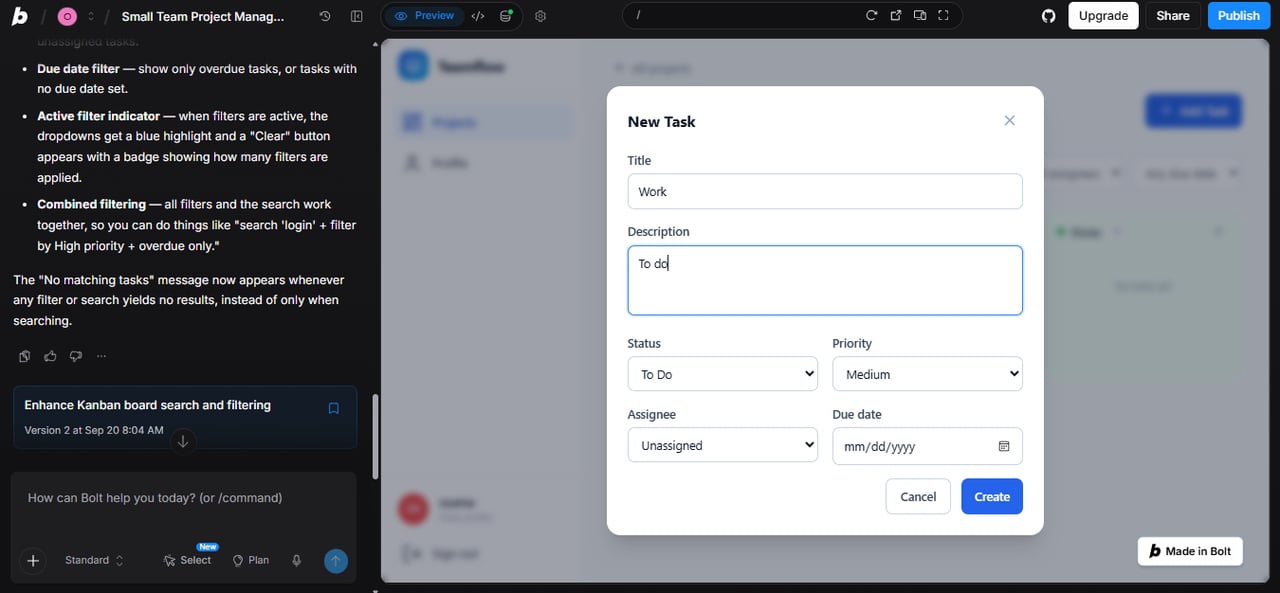1280x593 pixels.
Task: Pick a date using the calendar icon
Action: tap(1004, 446)
